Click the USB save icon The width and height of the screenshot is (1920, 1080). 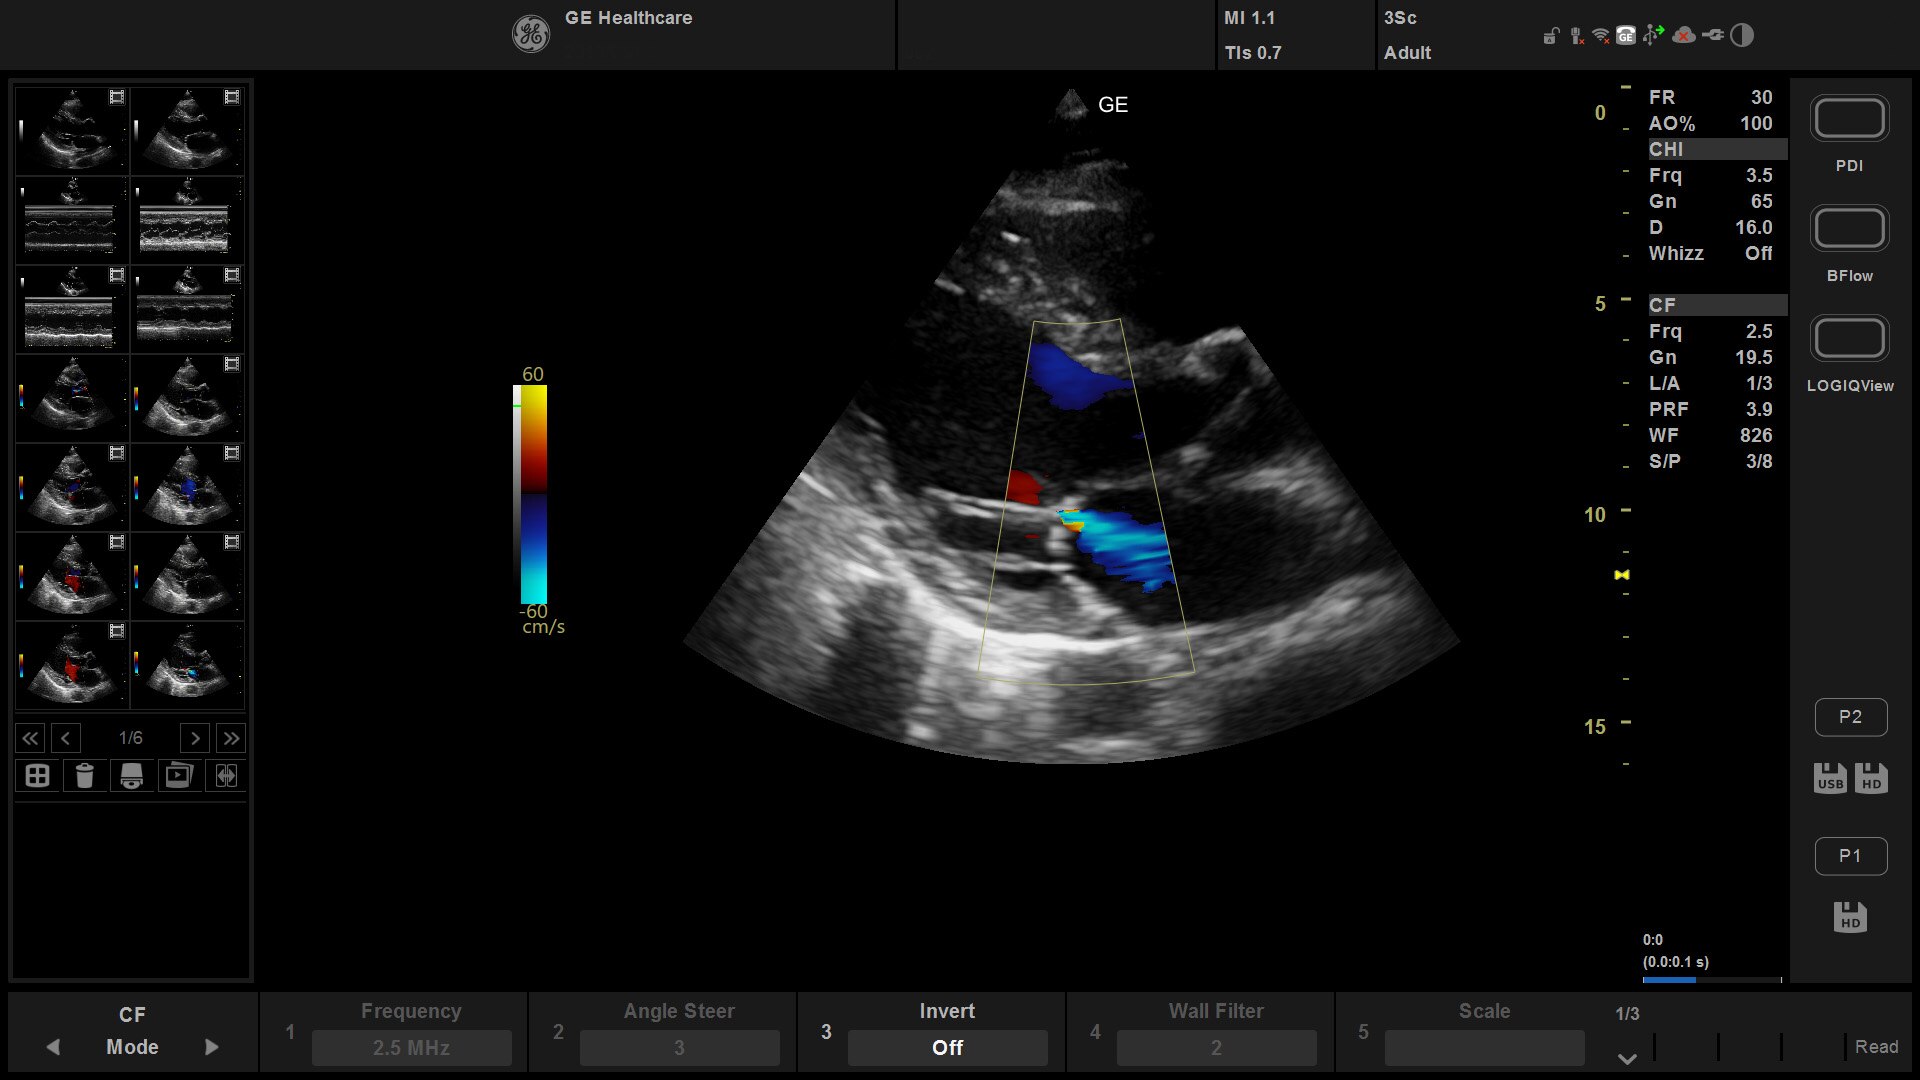tap(1830, 778)
